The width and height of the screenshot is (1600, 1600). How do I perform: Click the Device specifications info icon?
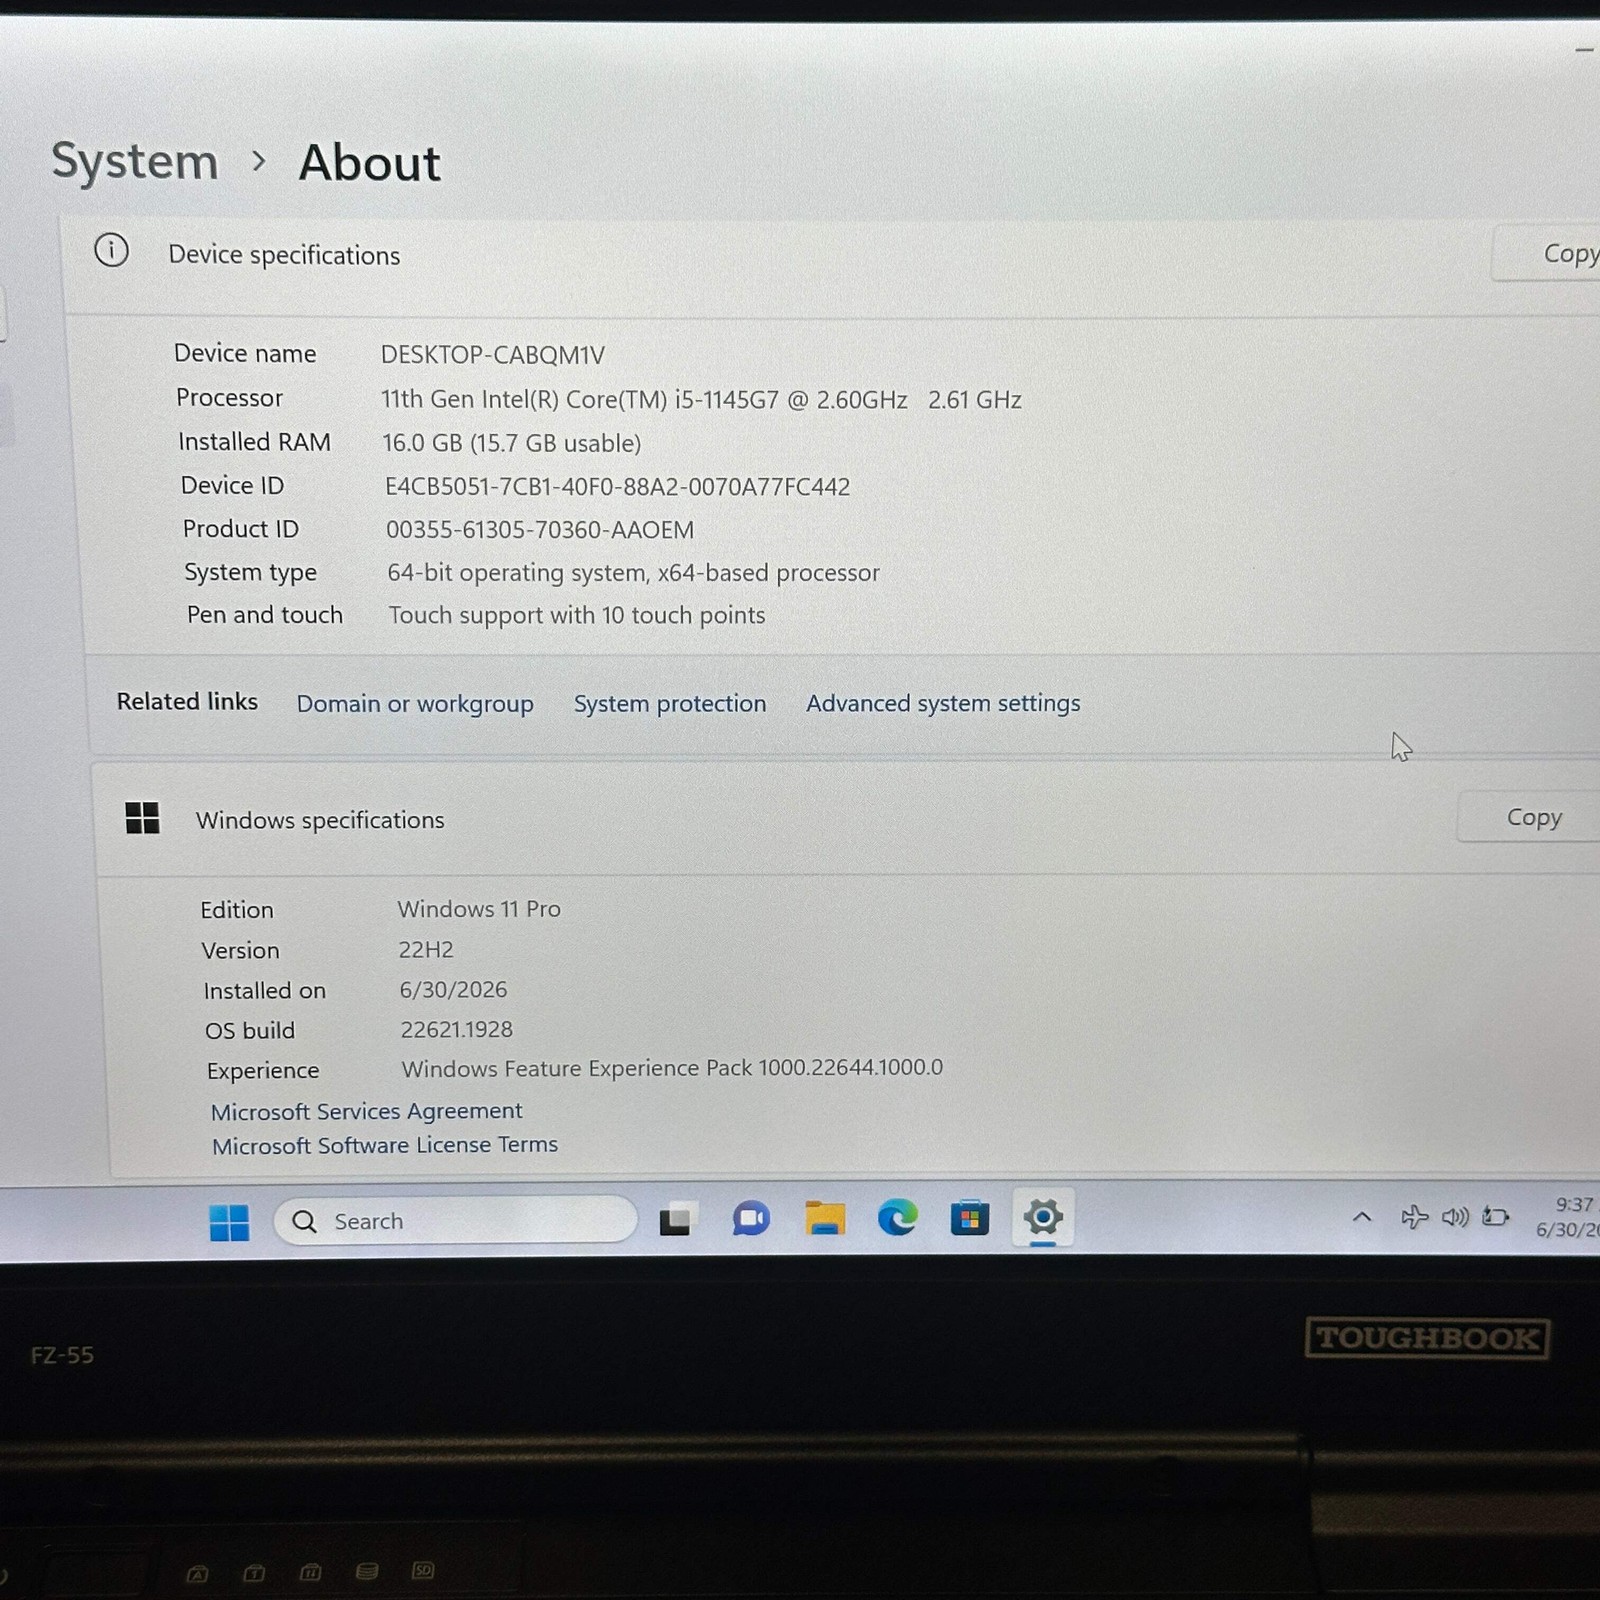click(x=111, y=250)
